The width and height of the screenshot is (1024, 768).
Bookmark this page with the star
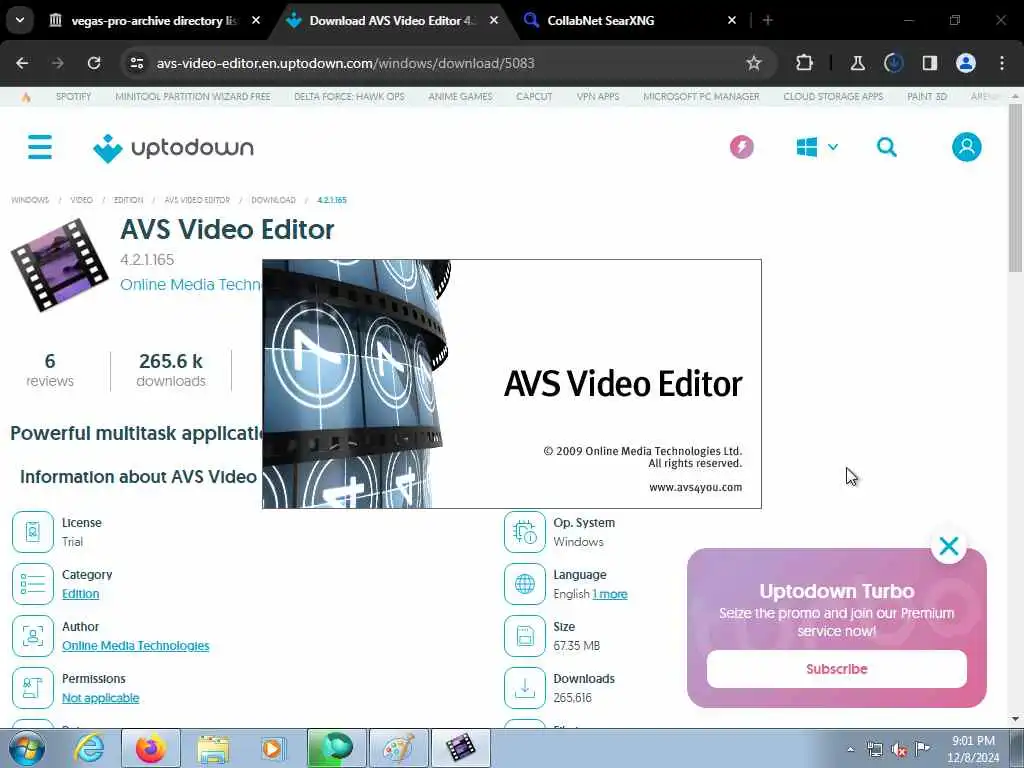point(754,63)
